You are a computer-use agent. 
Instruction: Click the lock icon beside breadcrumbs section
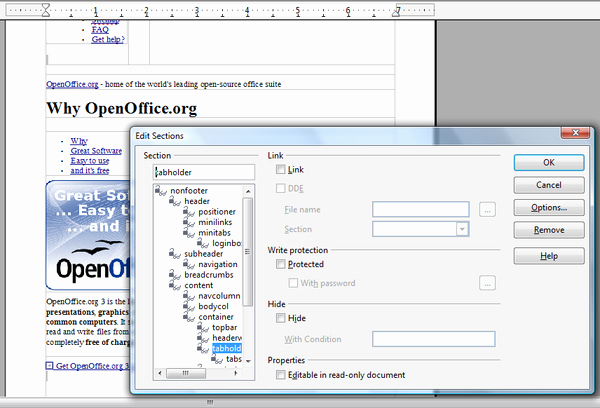click(x=175, y=274)
